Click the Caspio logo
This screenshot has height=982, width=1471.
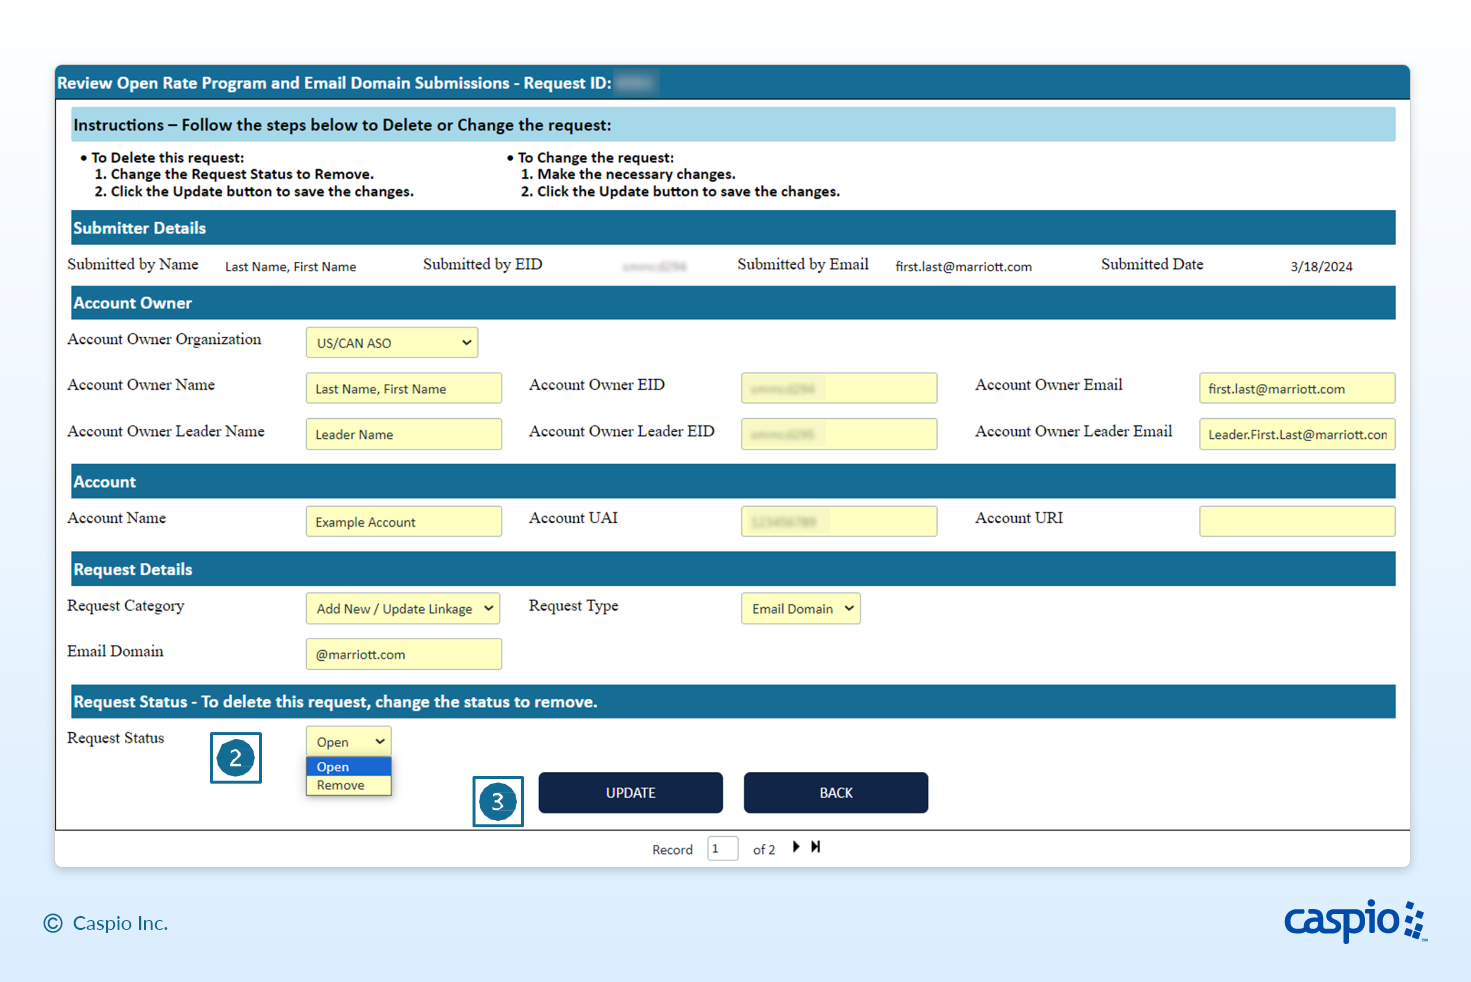(1354, 920)
